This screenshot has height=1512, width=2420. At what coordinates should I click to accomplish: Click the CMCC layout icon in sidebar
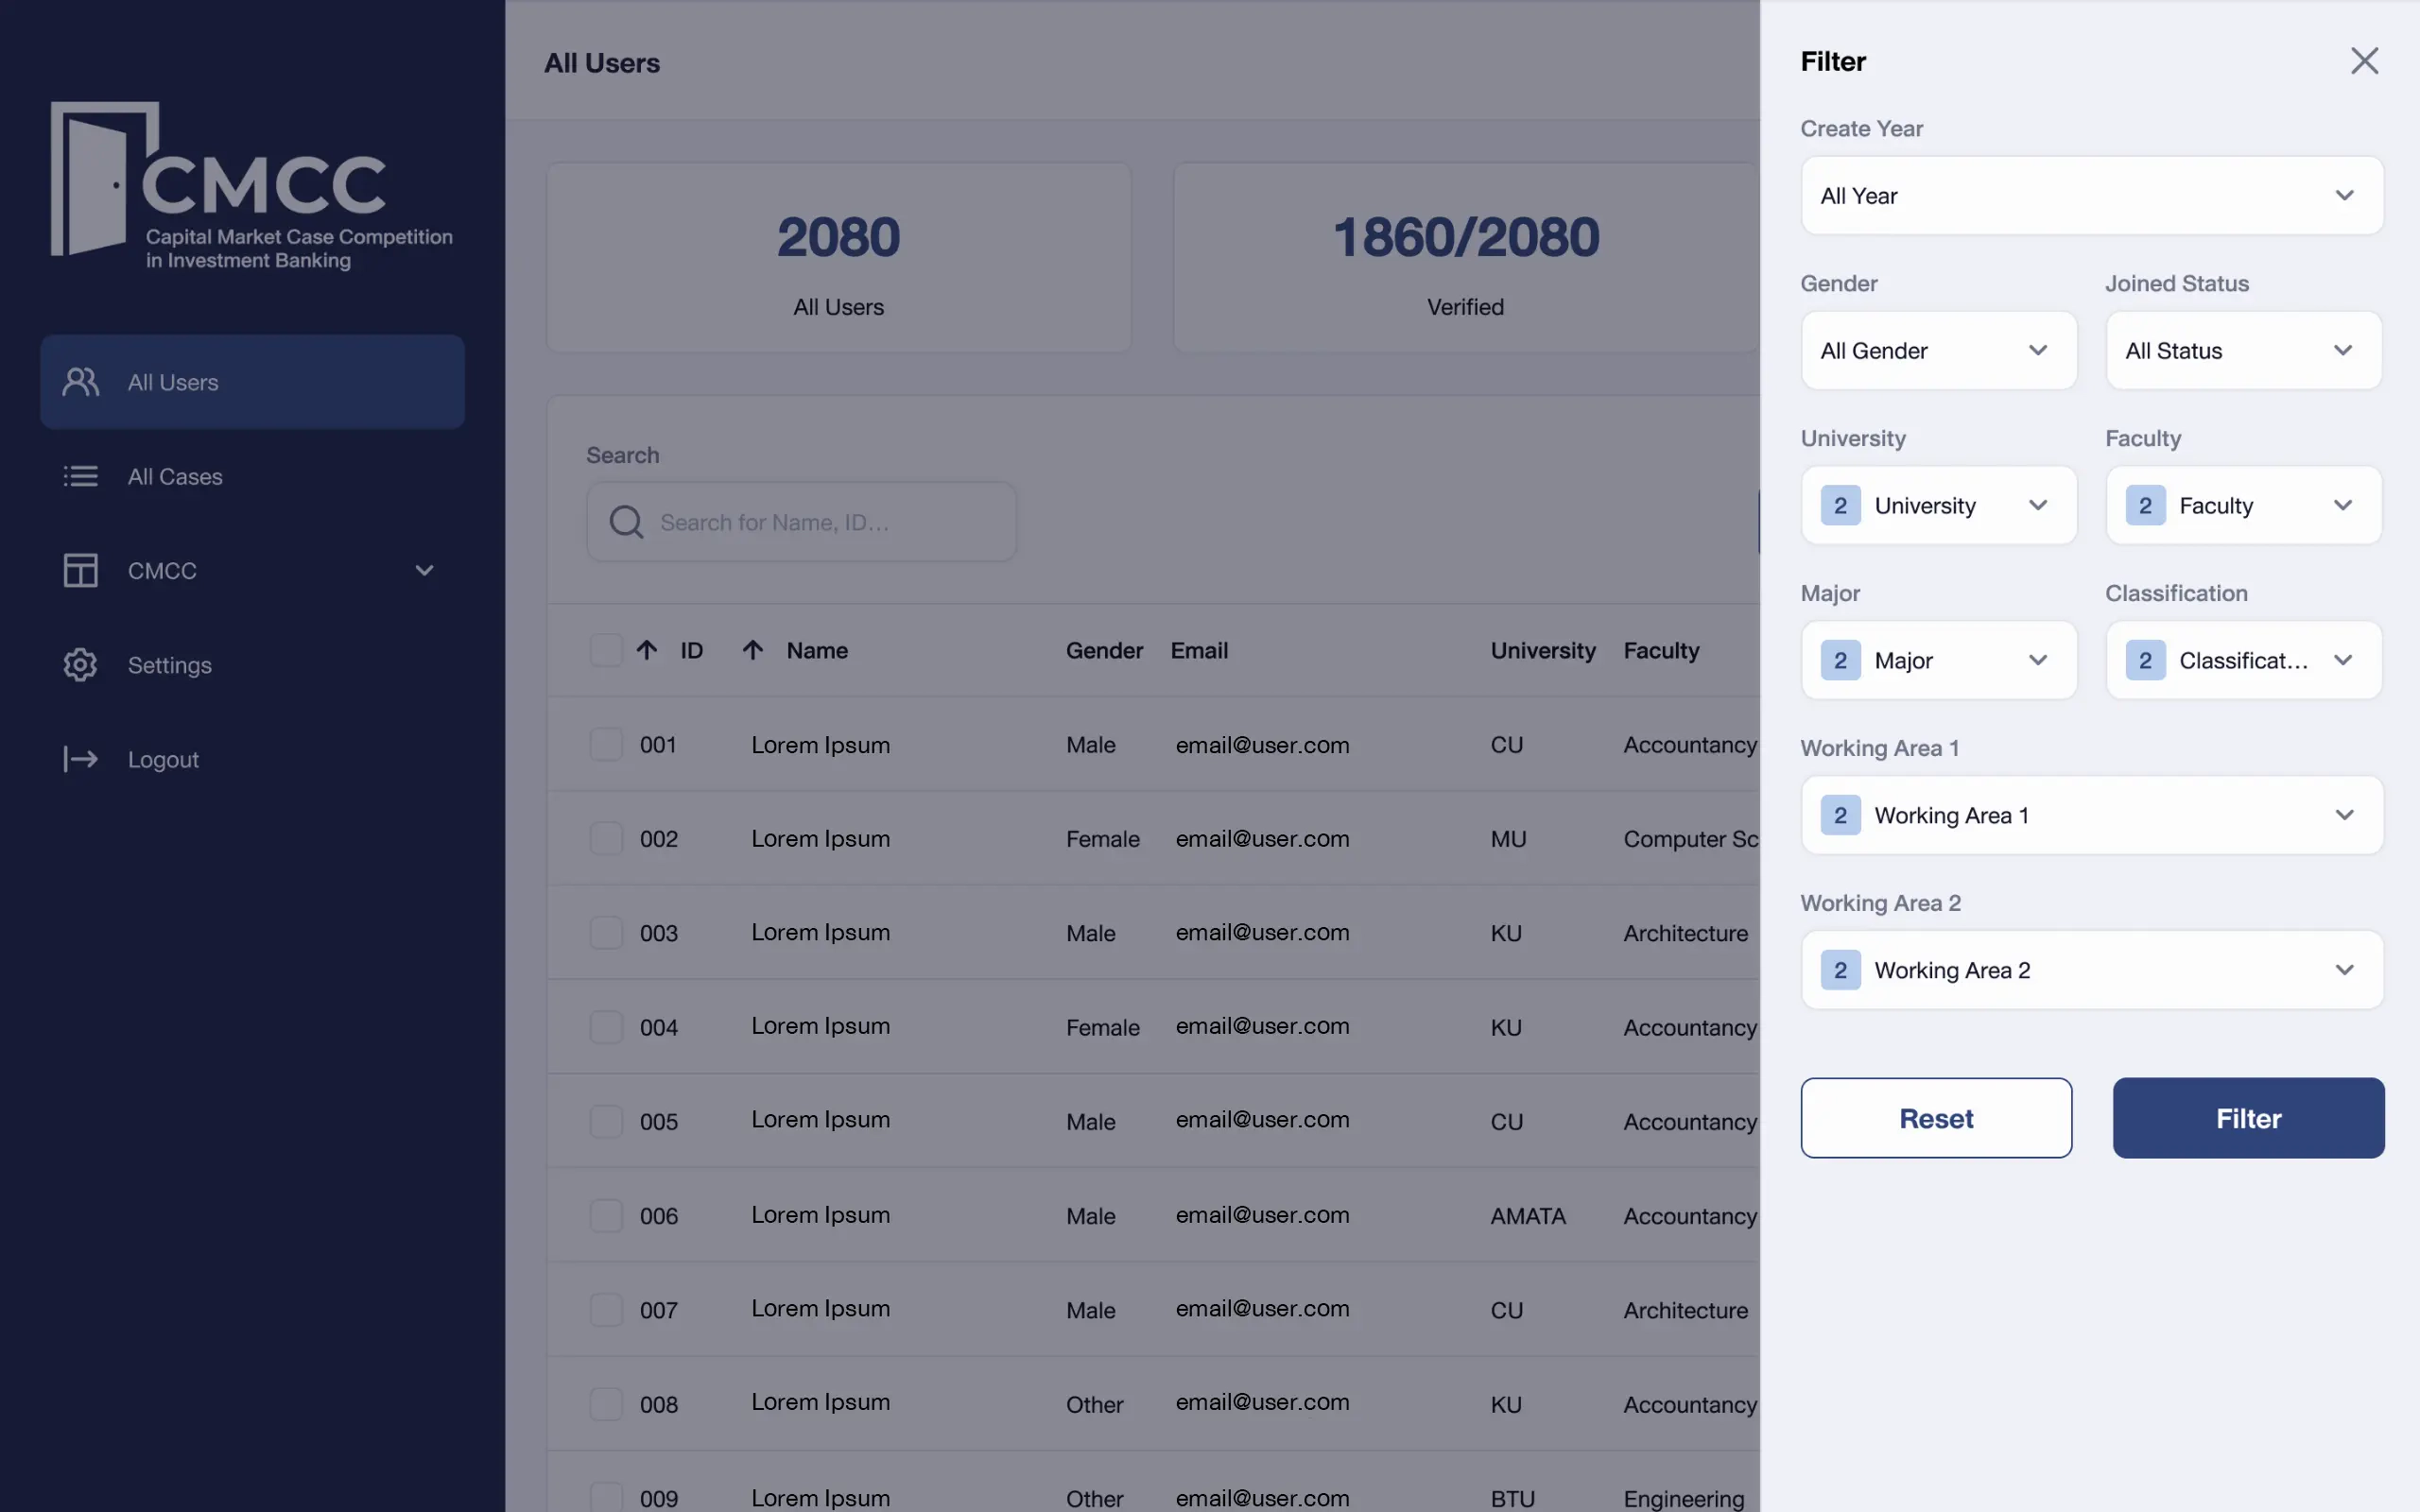(80, 570)
